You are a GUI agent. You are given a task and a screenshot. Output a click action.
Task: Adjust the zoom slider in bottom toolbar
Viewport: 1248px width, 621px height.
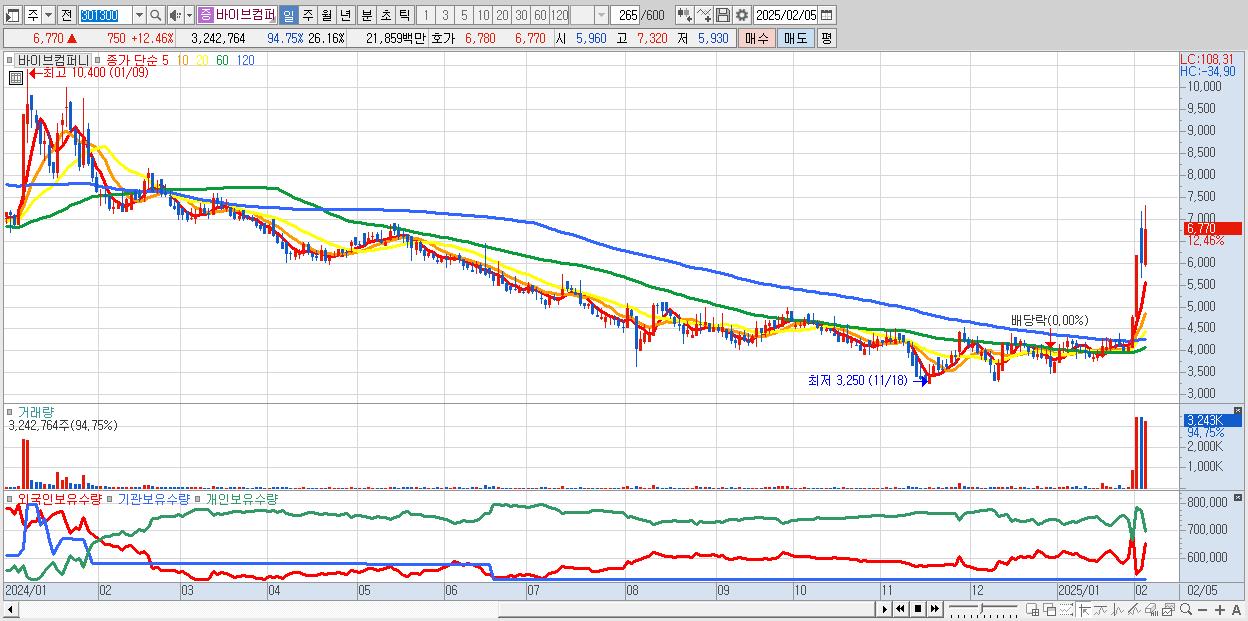[983, 609]
